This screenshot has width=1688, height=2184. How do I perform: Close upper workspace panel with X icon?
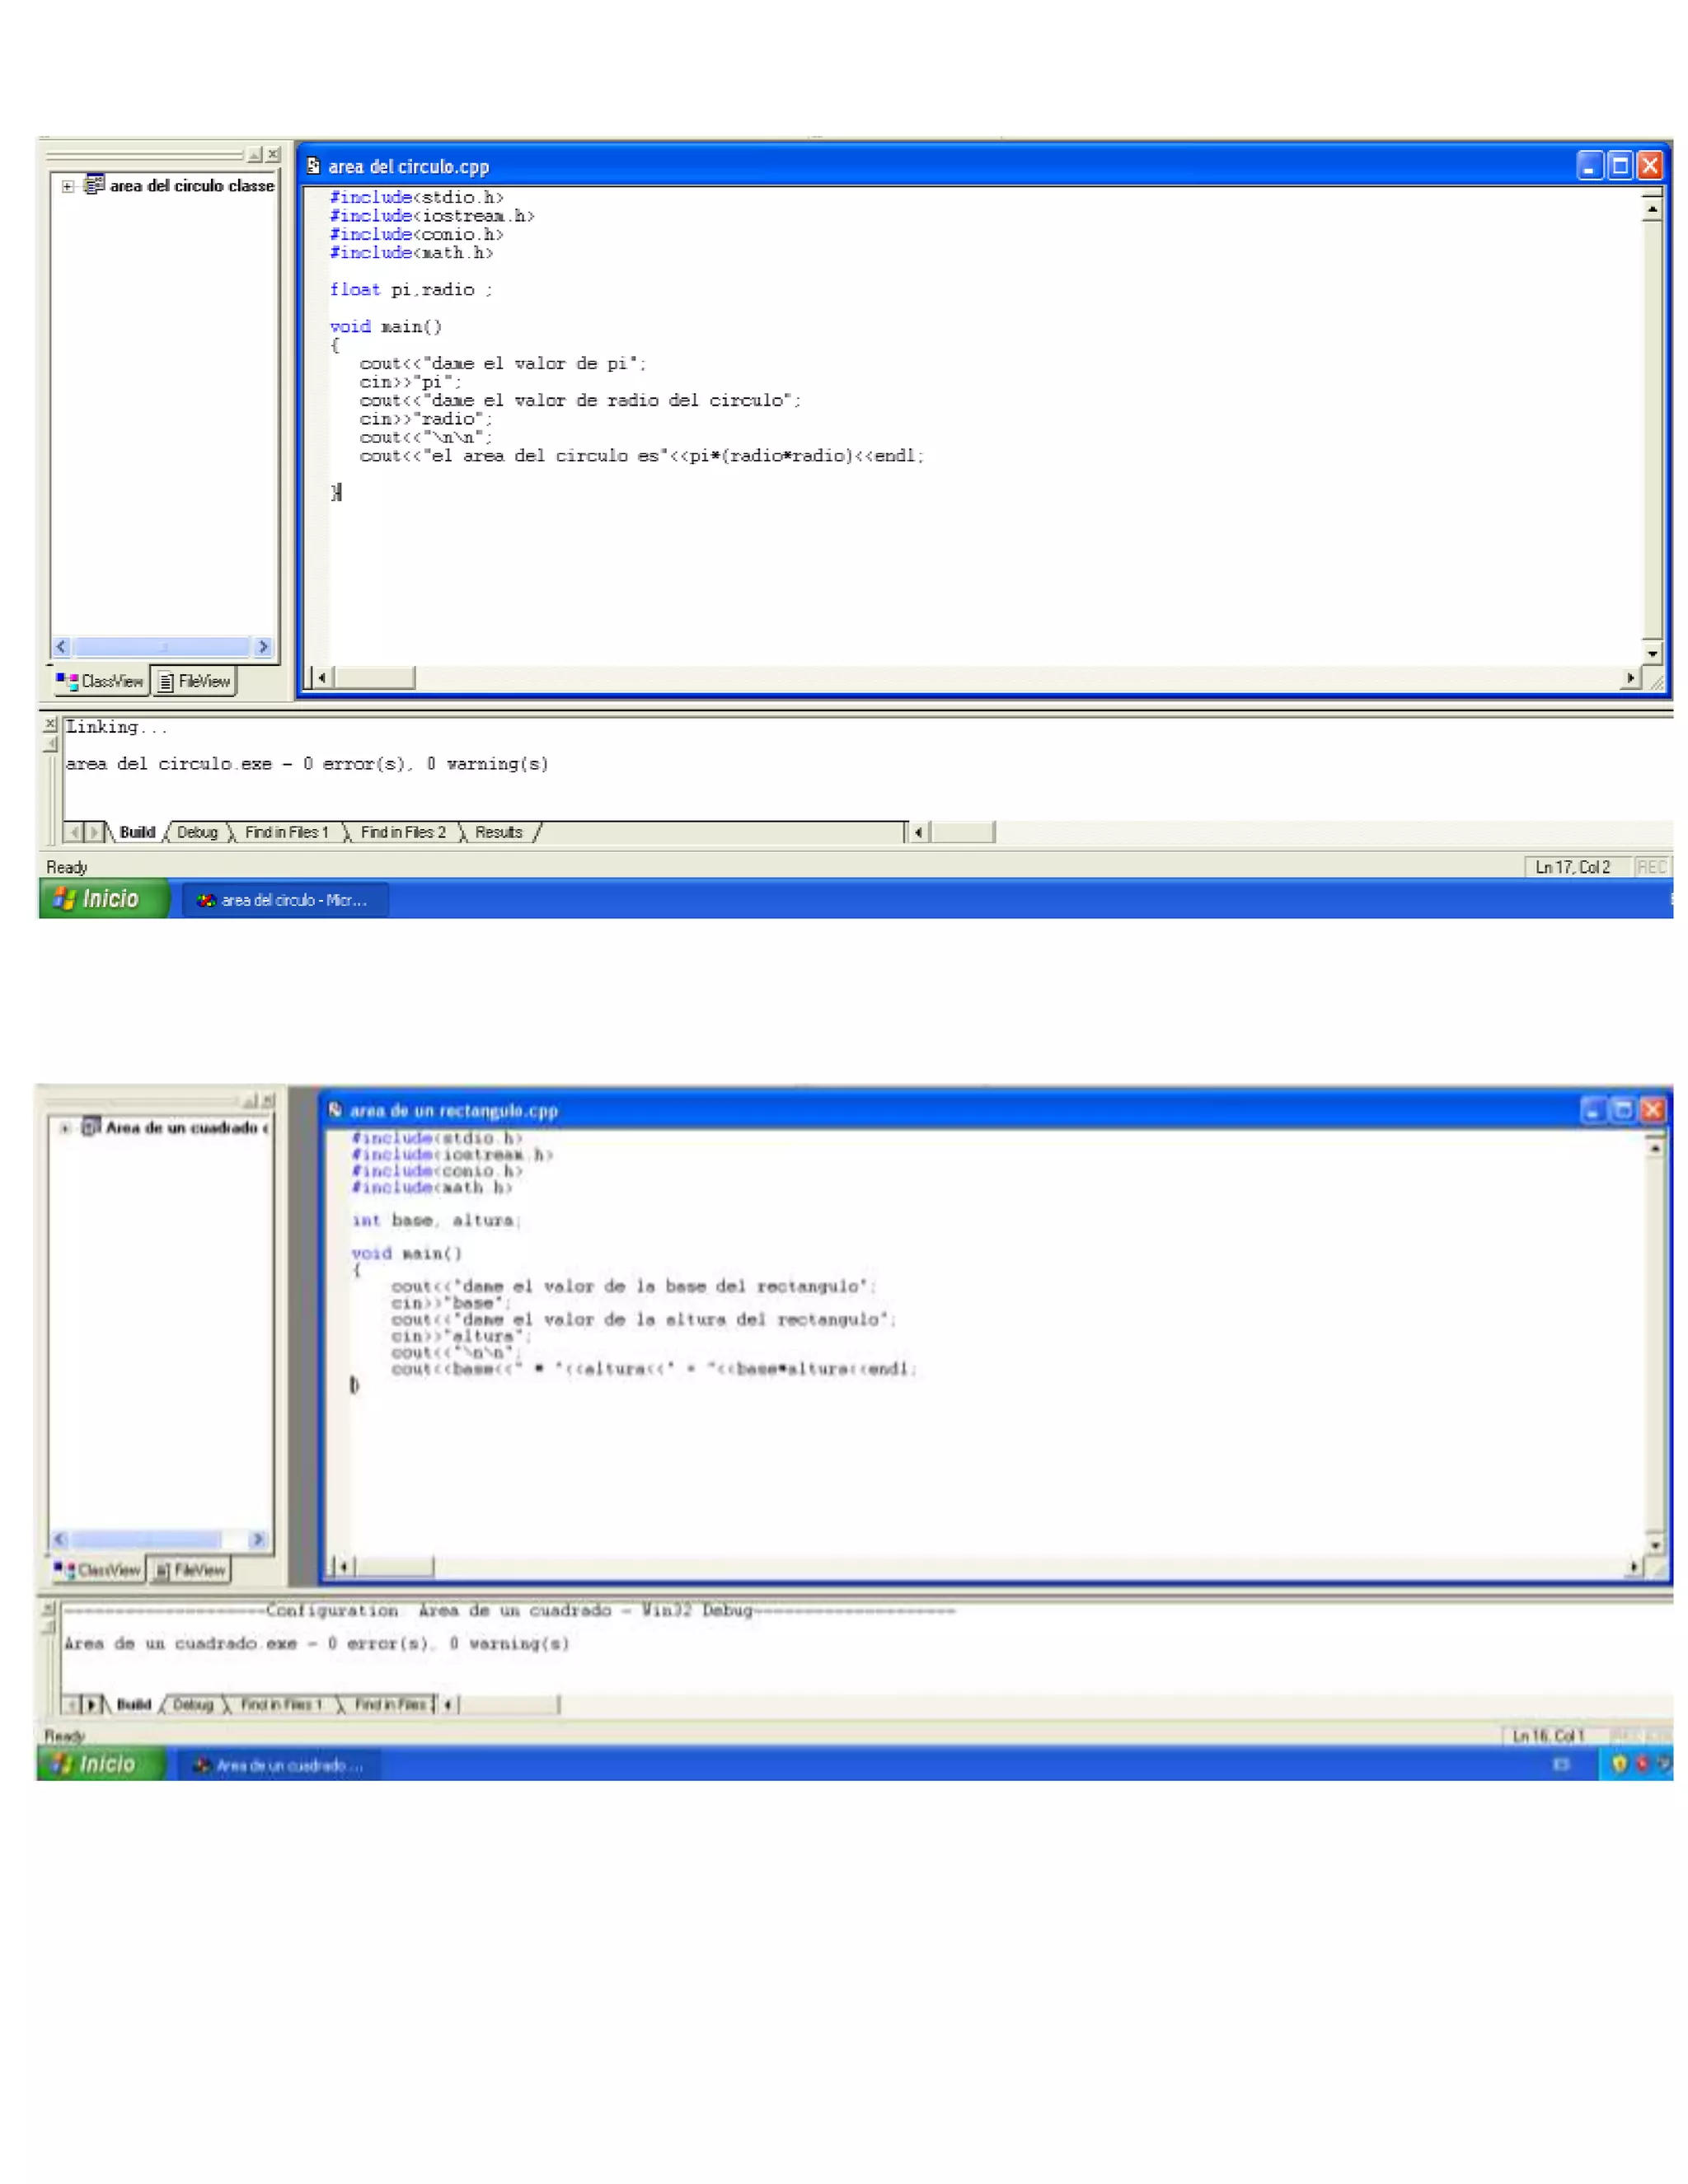pos(273,155)
